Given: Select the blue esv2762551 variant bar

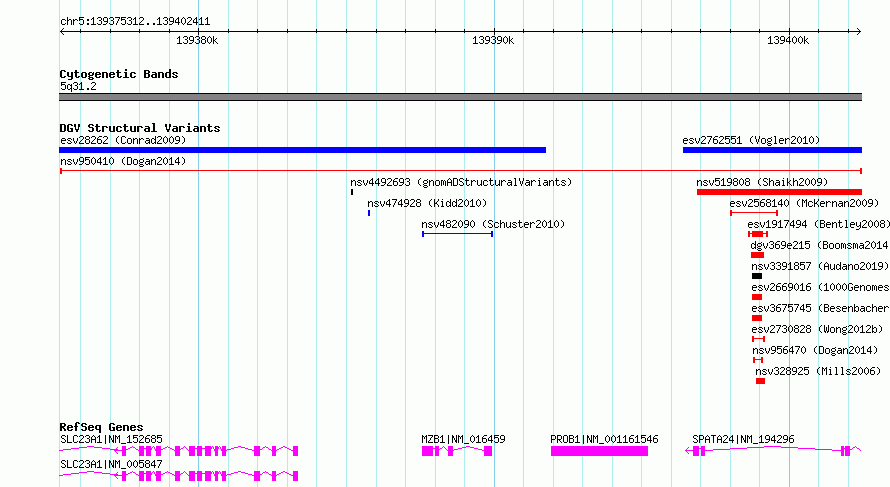Looking at the screenshot, I should click(772, 150).
